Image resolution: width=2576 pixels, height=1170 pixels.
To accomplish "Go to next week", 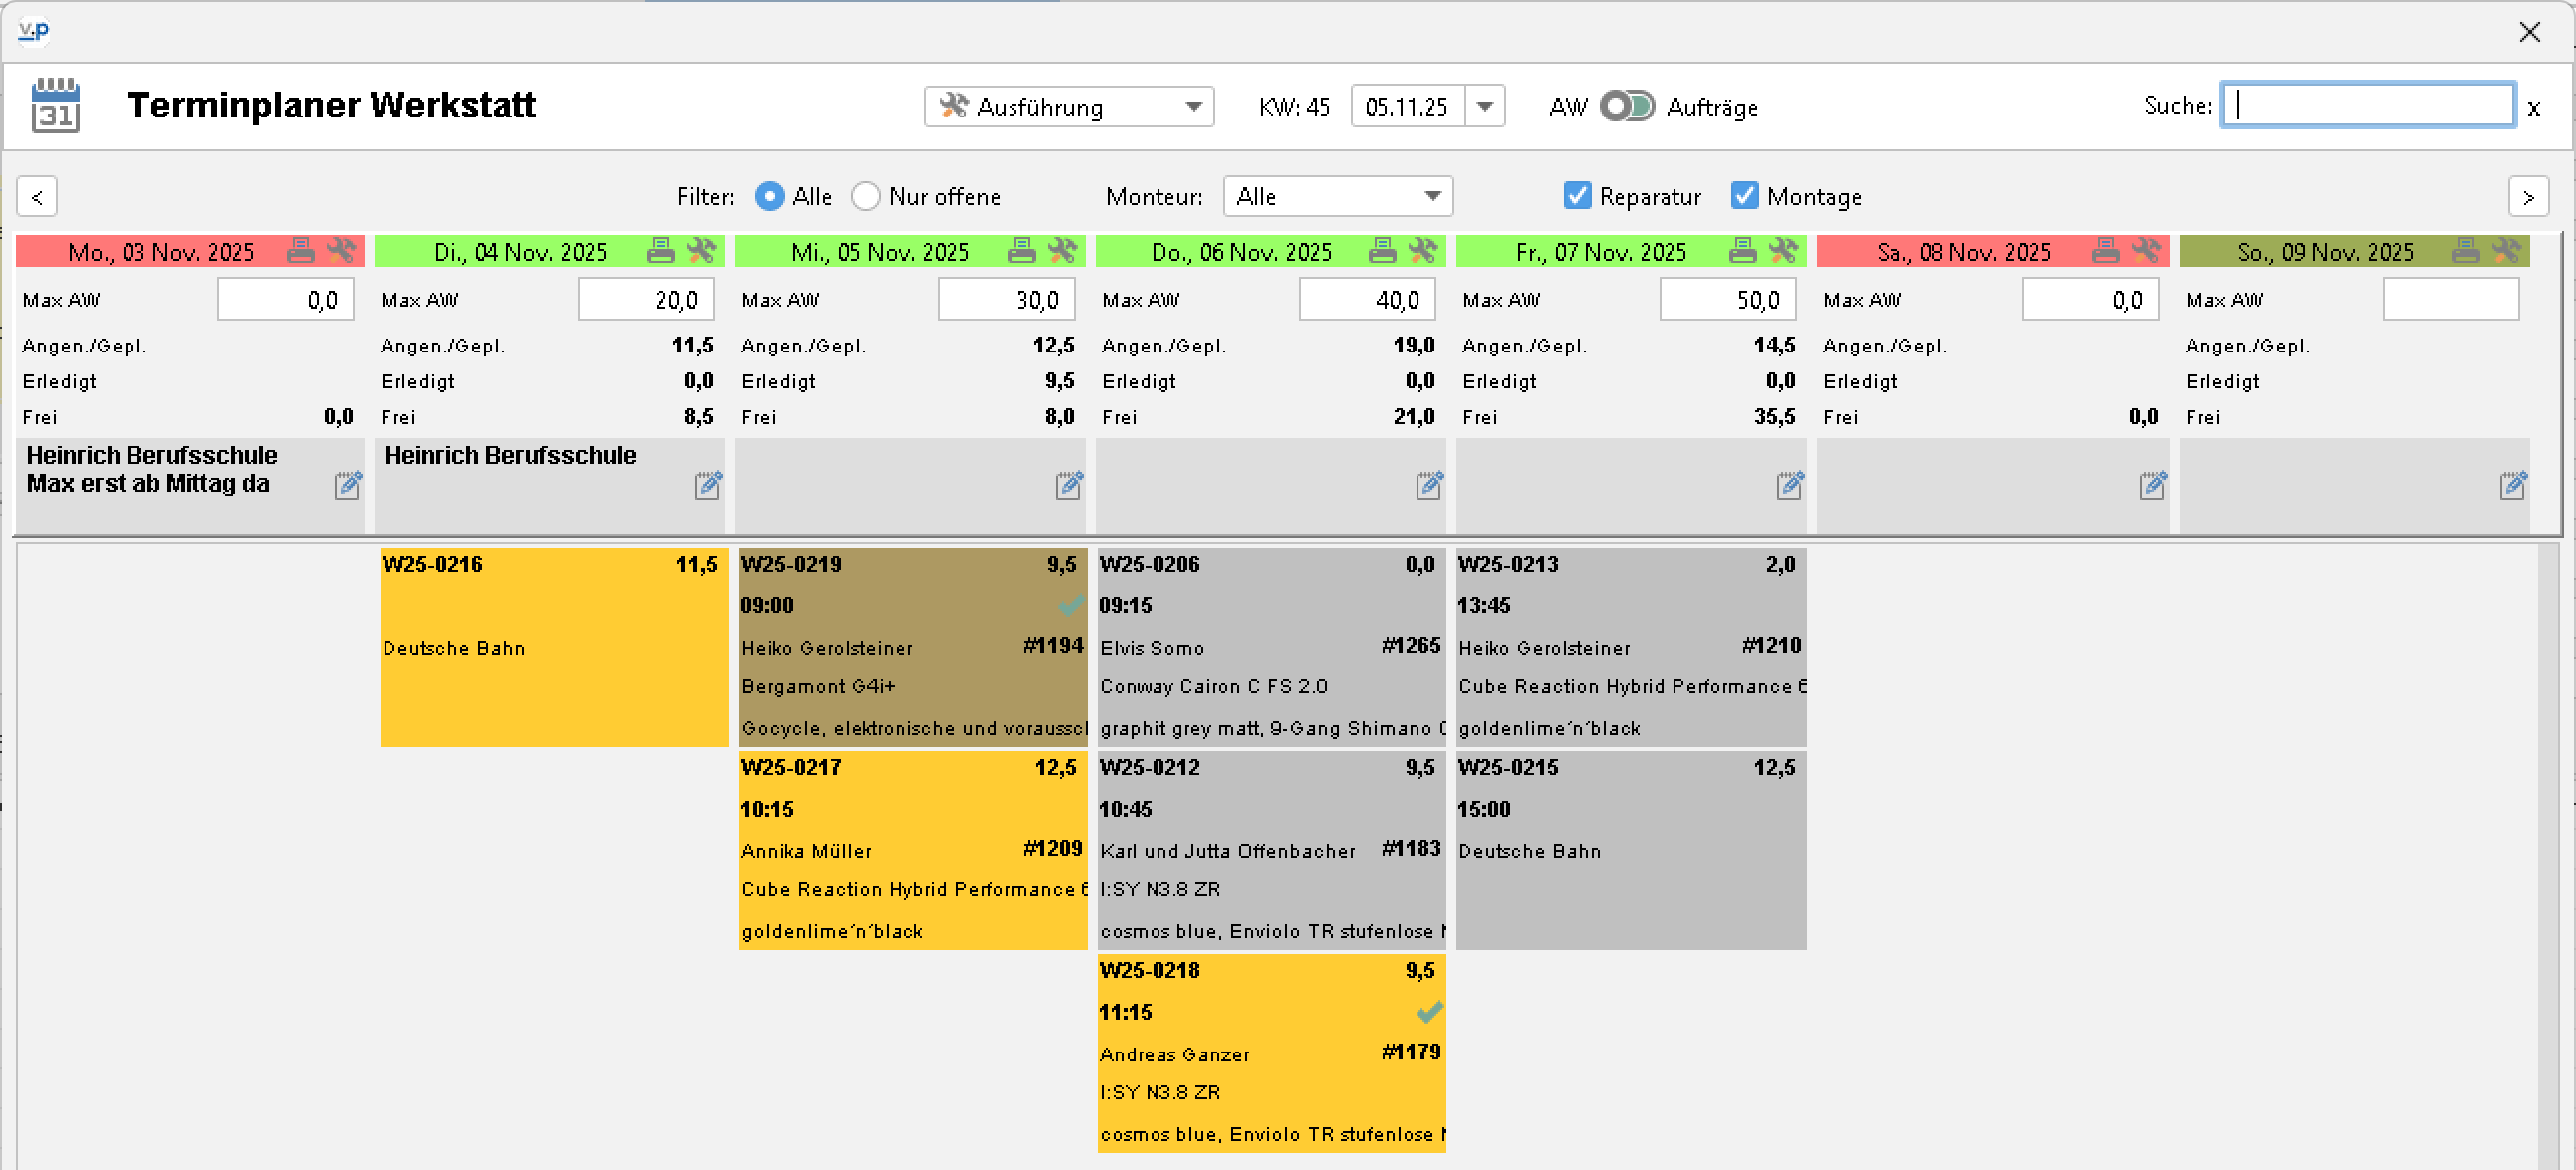I will click(2528, 197).
